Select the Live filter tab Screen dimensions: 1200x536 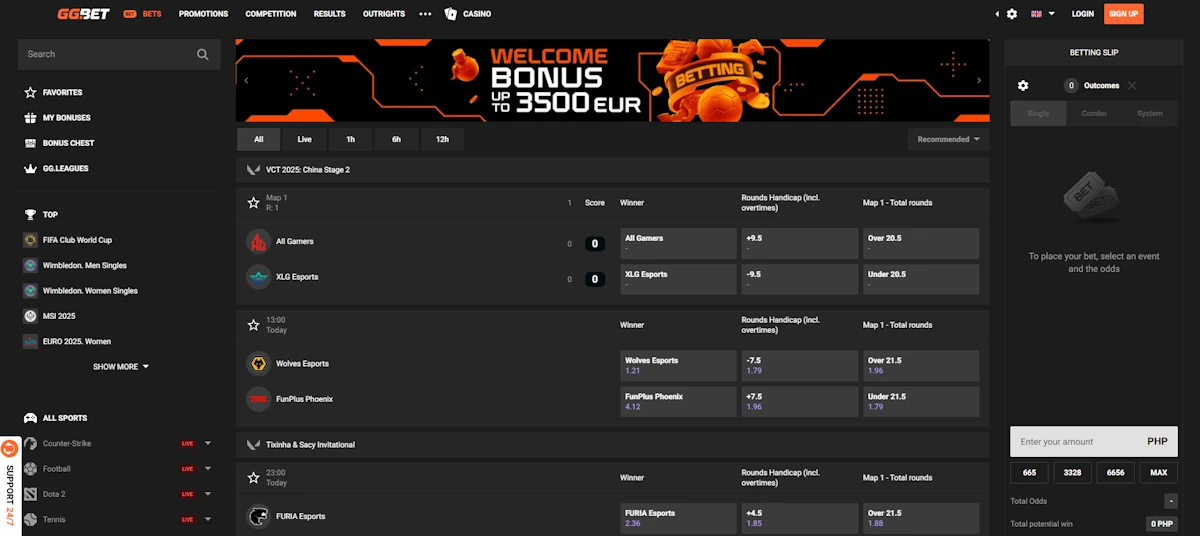pyautogui.click(x=305, y=139)
